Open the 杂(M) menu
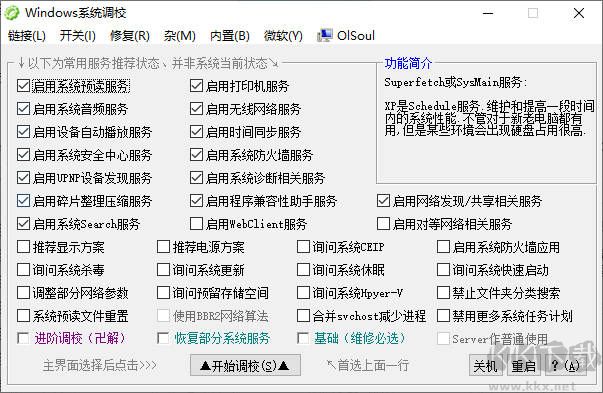 [180, 36]
